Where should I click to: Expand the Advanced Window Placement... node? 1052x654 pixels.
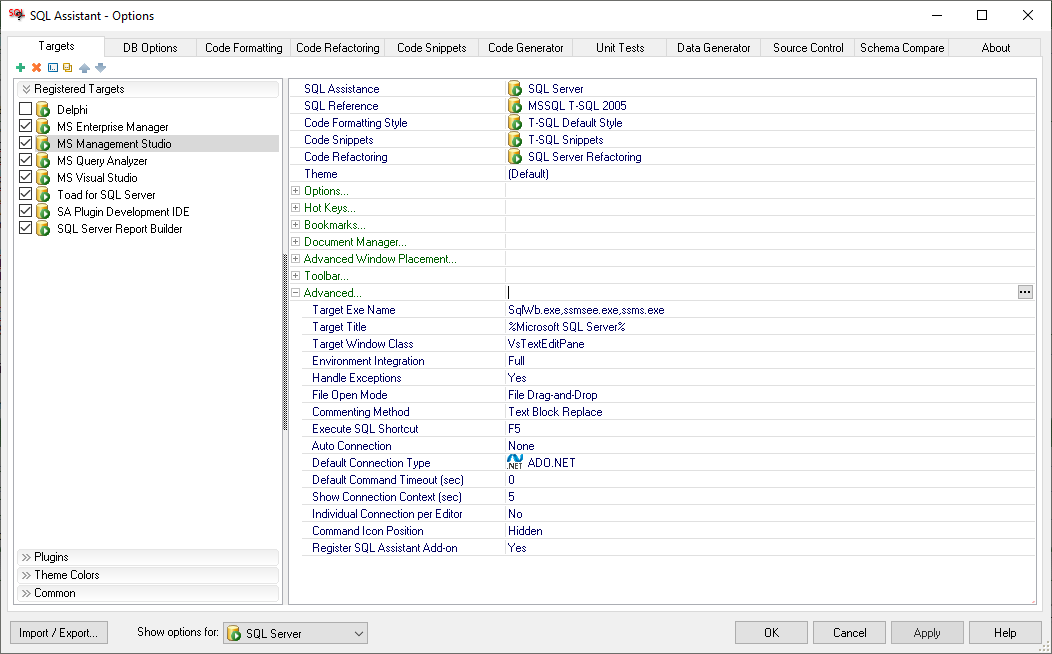pos(295,259)
